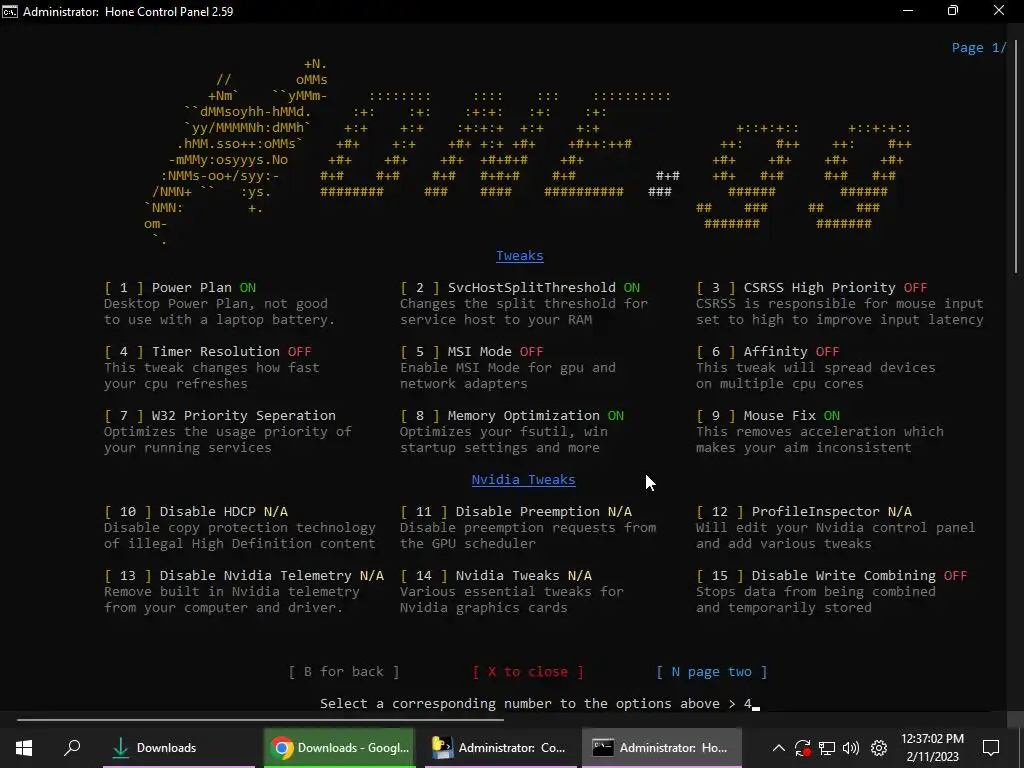The image size is (1024, 768).
Task: Click the Mouse Fix ON option
Action: click(x=768, y=415)
